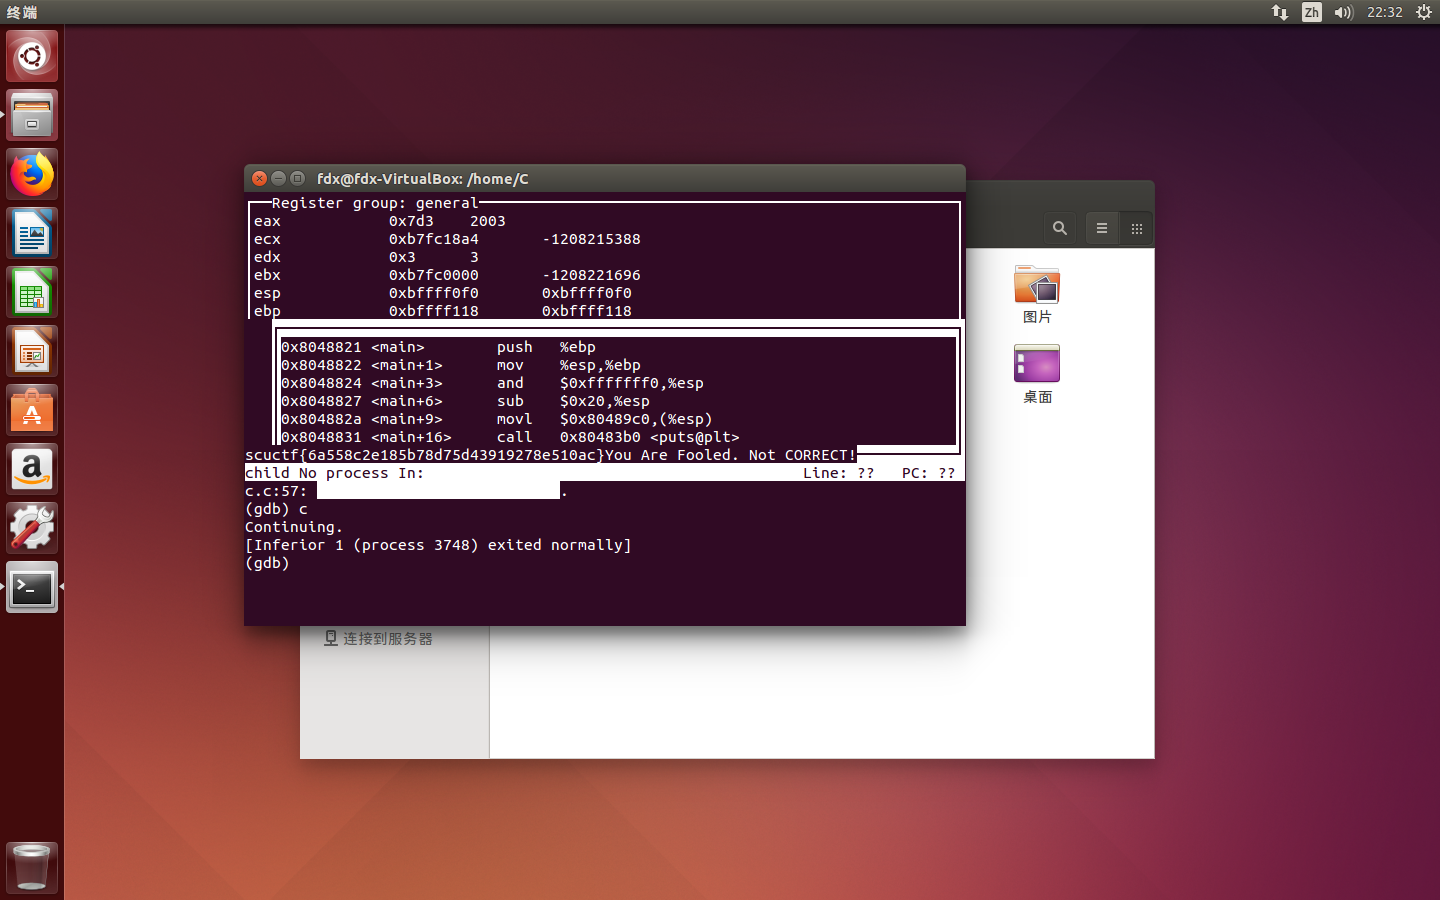The width and height of the screenshot is (1440, 900).
Task: Click the and $0xfffffff0,%esp instruction line
Action: tap(492, 383)
